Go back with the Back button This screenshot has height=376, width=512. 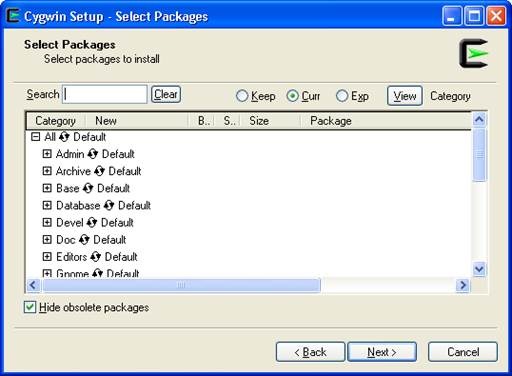pos(310,352)
